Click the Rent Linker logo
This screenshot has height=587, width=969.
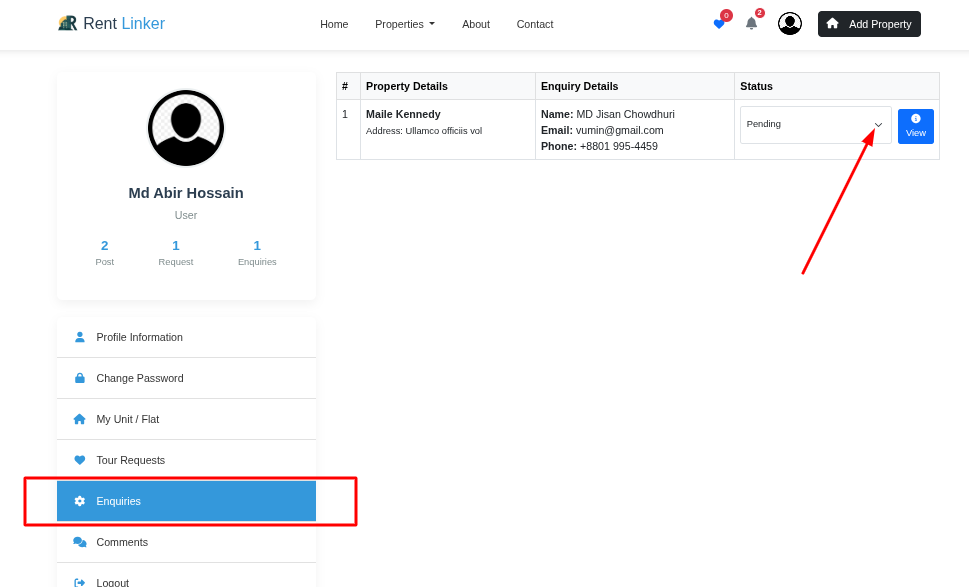111,24
